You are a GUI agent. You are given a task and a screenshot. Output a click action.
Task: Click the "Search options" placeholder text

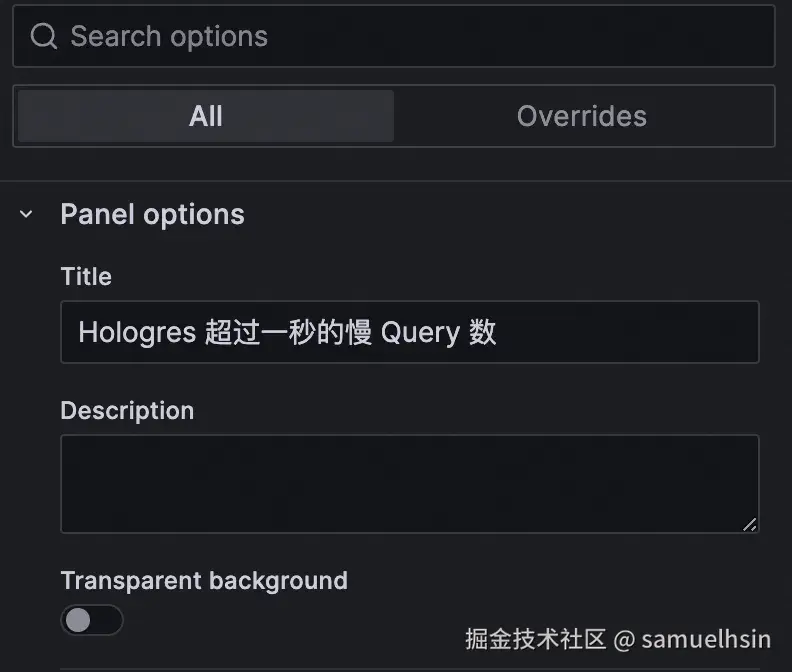169,36
